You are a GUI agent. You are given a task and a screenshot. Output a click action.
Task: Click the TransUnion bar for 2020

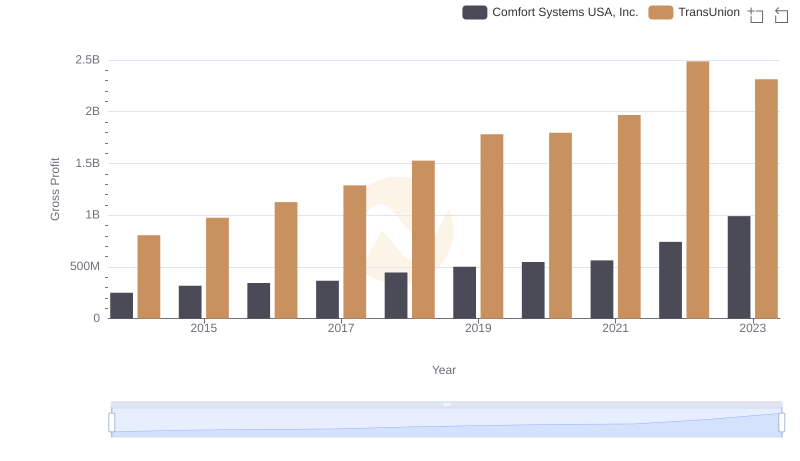(x=560, y=225)
